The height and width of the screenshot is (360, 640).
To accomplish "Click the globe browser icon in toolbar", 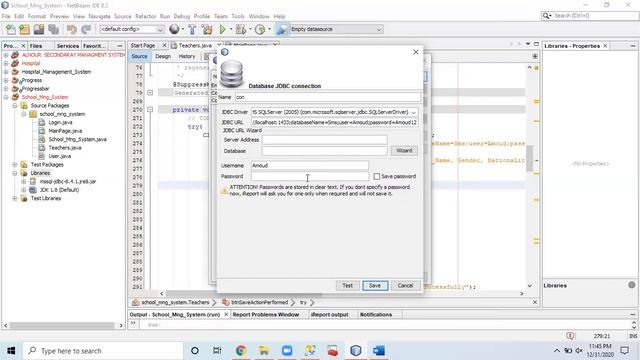I will [x=174, y=29].
